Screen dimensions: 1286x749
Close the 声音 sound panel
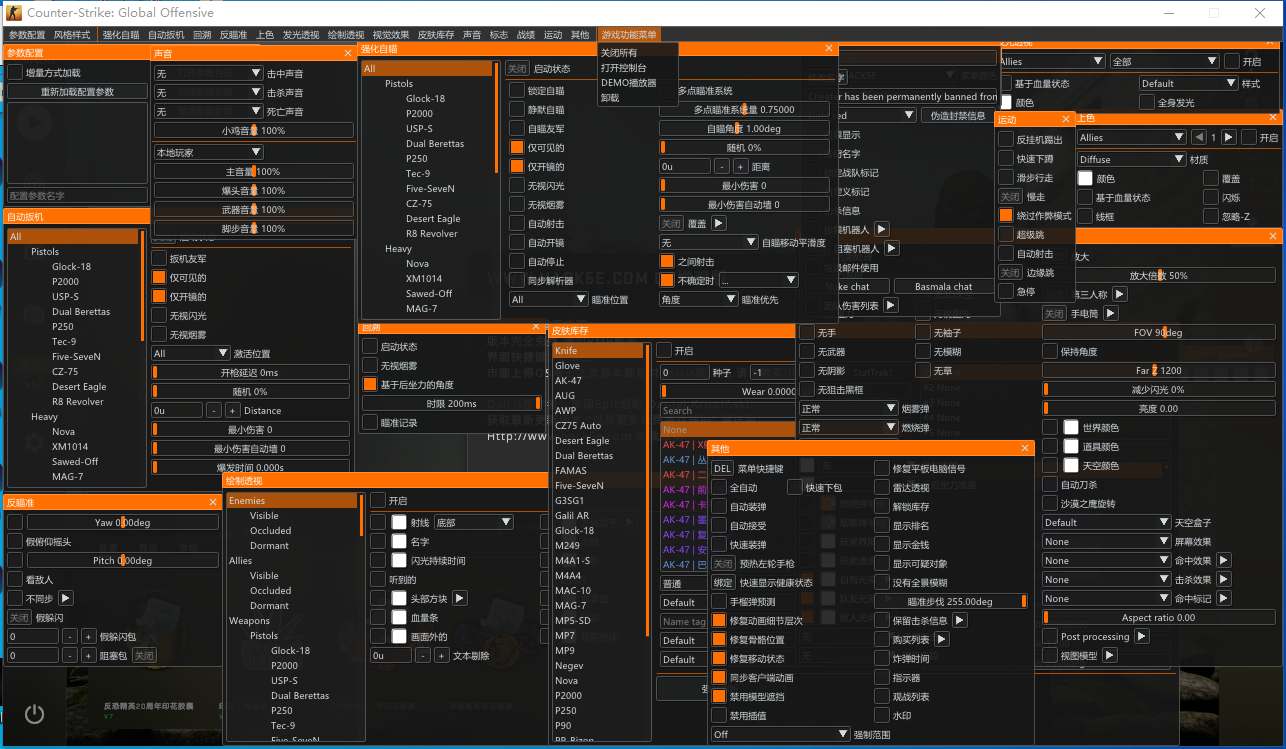[348, 53]
